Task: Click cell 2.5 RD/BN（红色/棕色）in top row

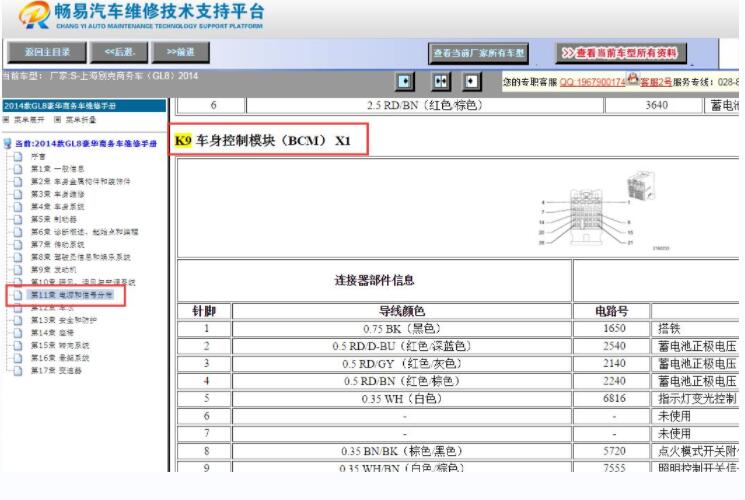Action: tap(424, 105)
